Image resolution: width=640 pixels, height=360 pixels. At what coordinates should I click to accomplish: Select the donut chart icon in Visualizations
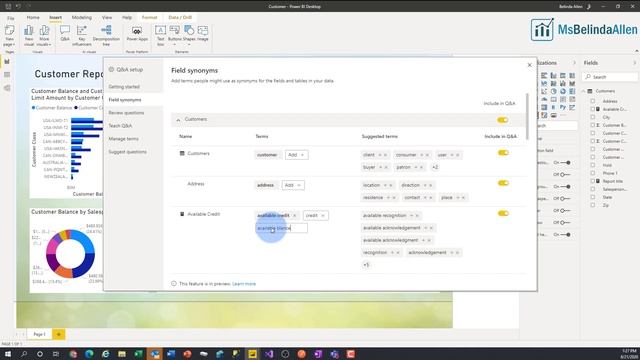click(563, 91)
